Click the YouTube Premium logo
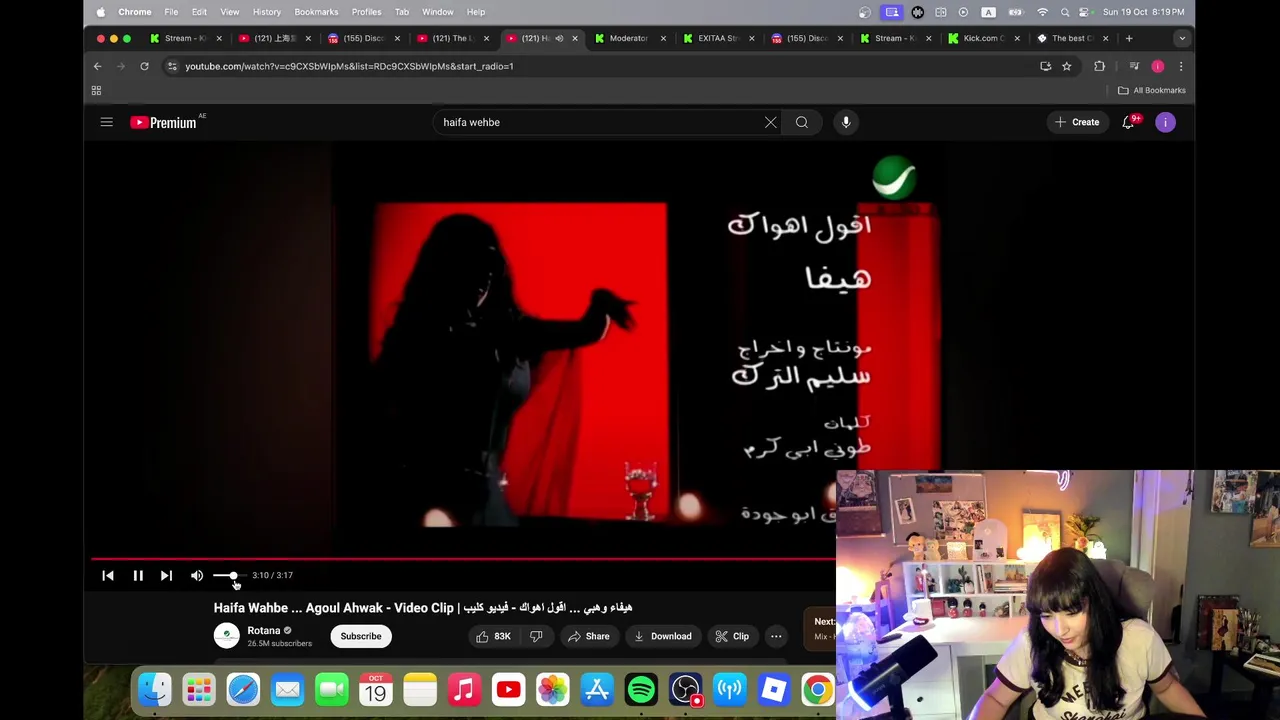 tap(164, 122)
